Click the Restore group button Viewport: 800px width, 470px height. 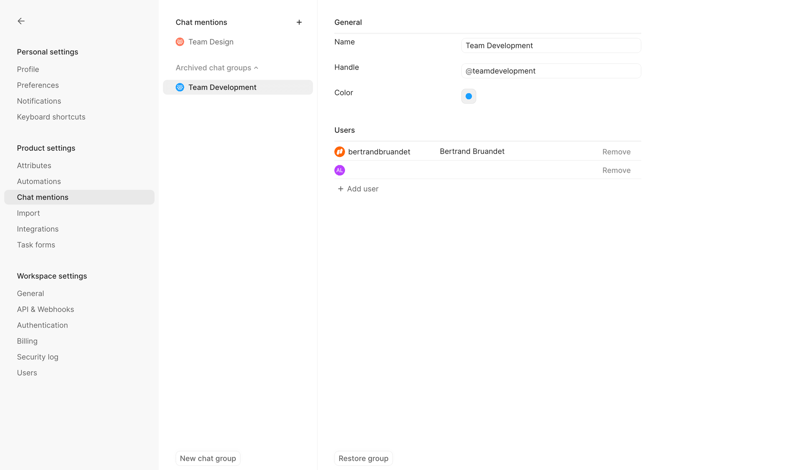point(363,458)
